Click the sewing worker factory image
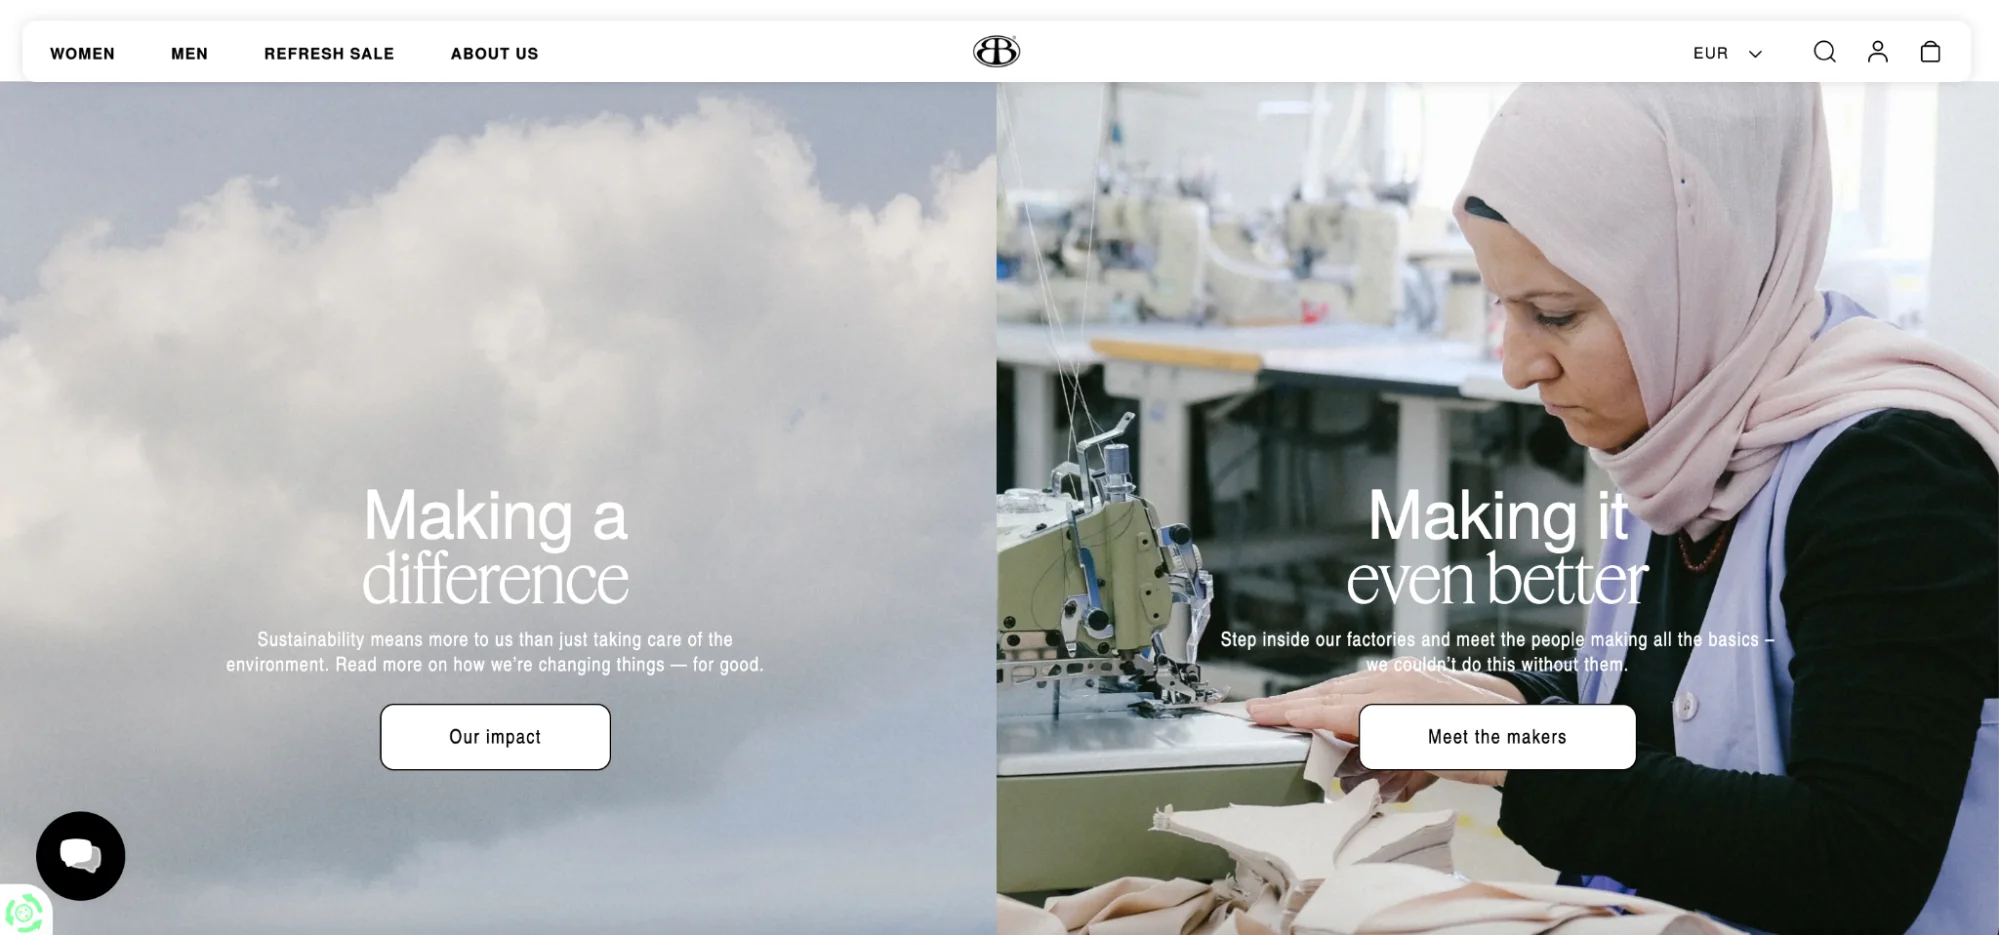 click(x=1497, y=300)
